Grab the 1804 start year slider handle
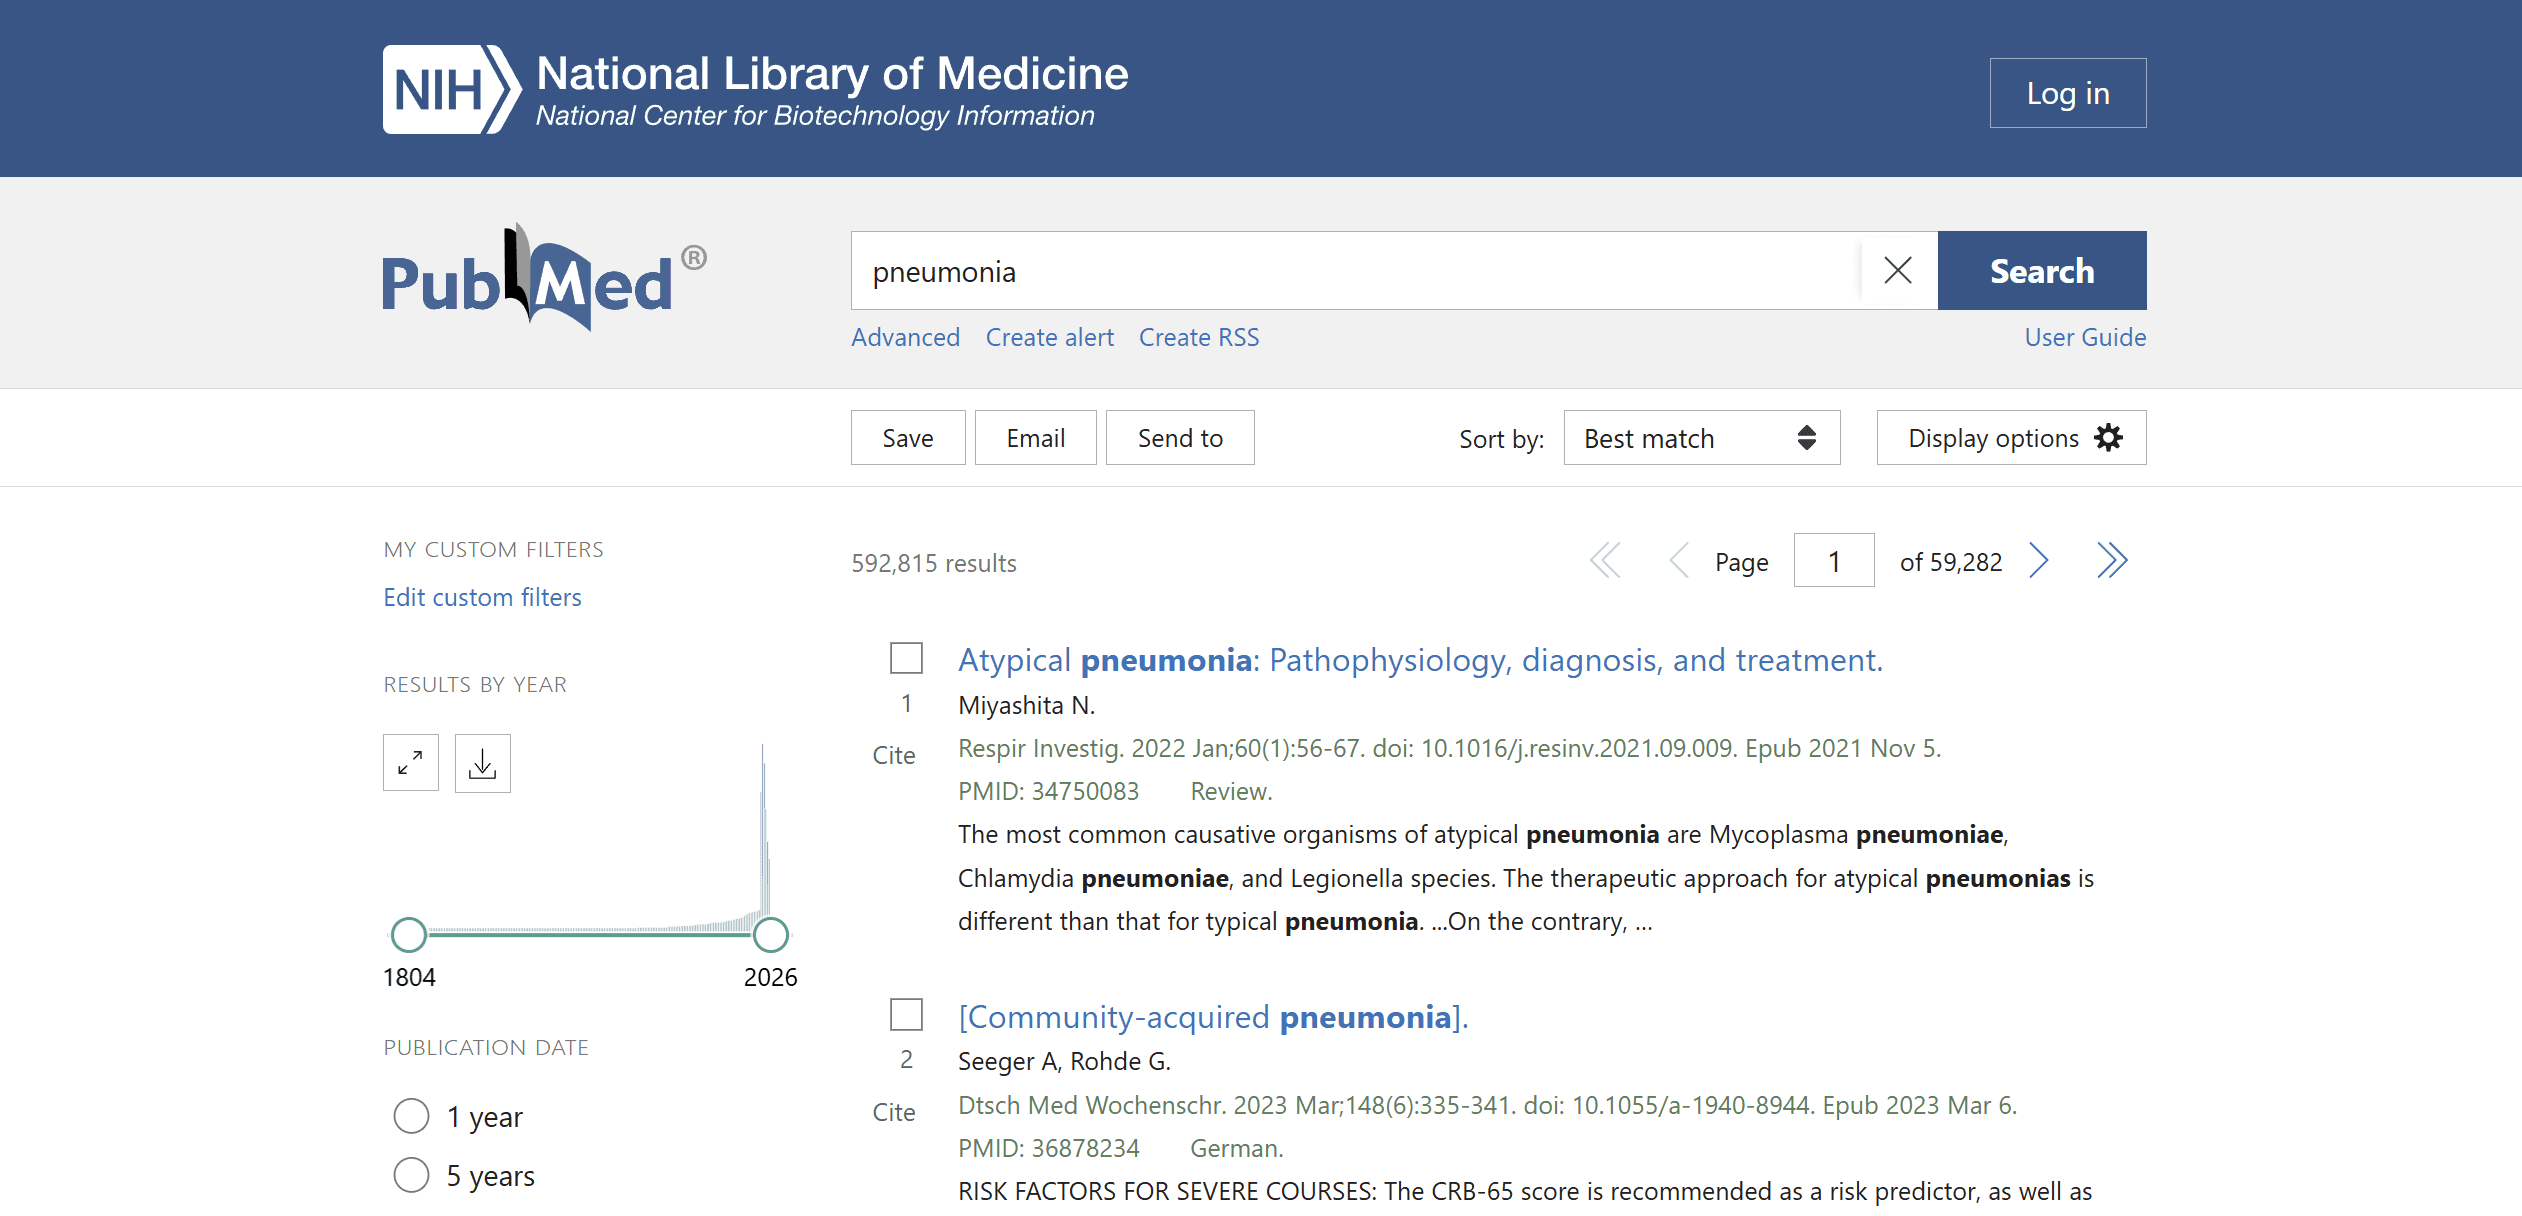The height and width of the screenshot is (1216, 2522). (409, 935)
